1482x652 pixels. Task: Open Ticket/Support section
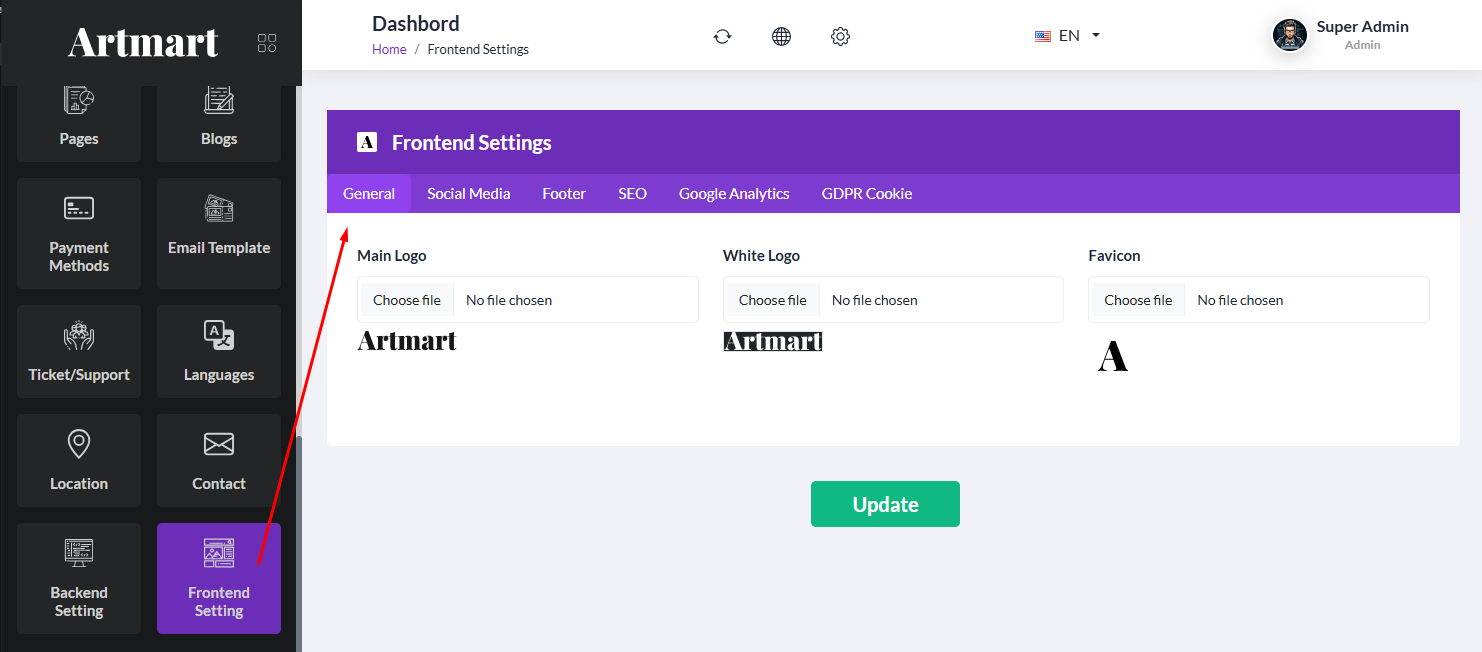pos(79,352)
